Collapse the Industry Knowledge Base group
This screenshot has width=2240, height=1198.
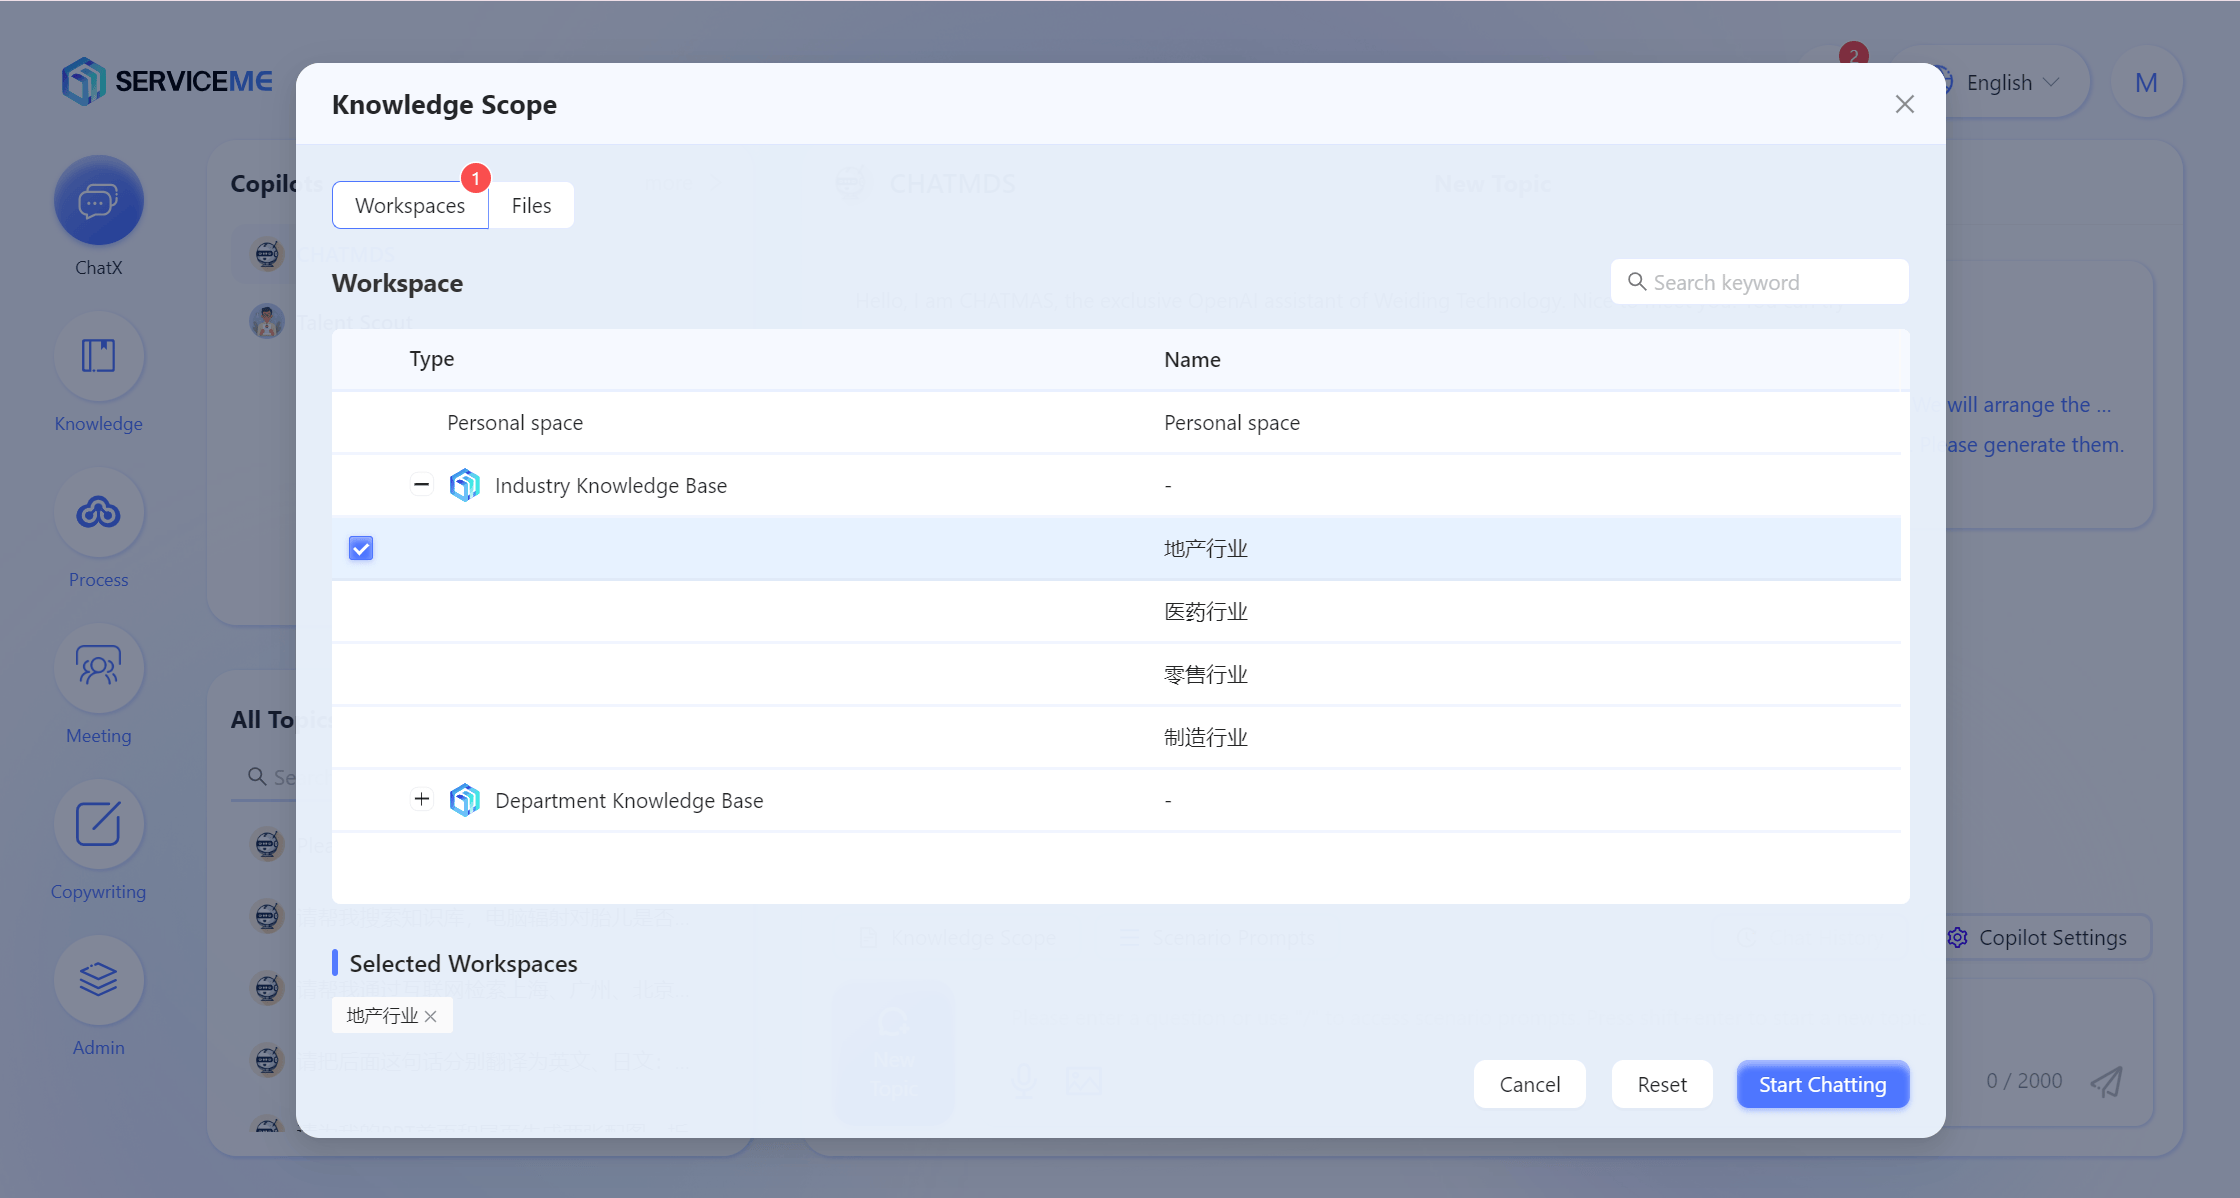(x=421, y=485)
